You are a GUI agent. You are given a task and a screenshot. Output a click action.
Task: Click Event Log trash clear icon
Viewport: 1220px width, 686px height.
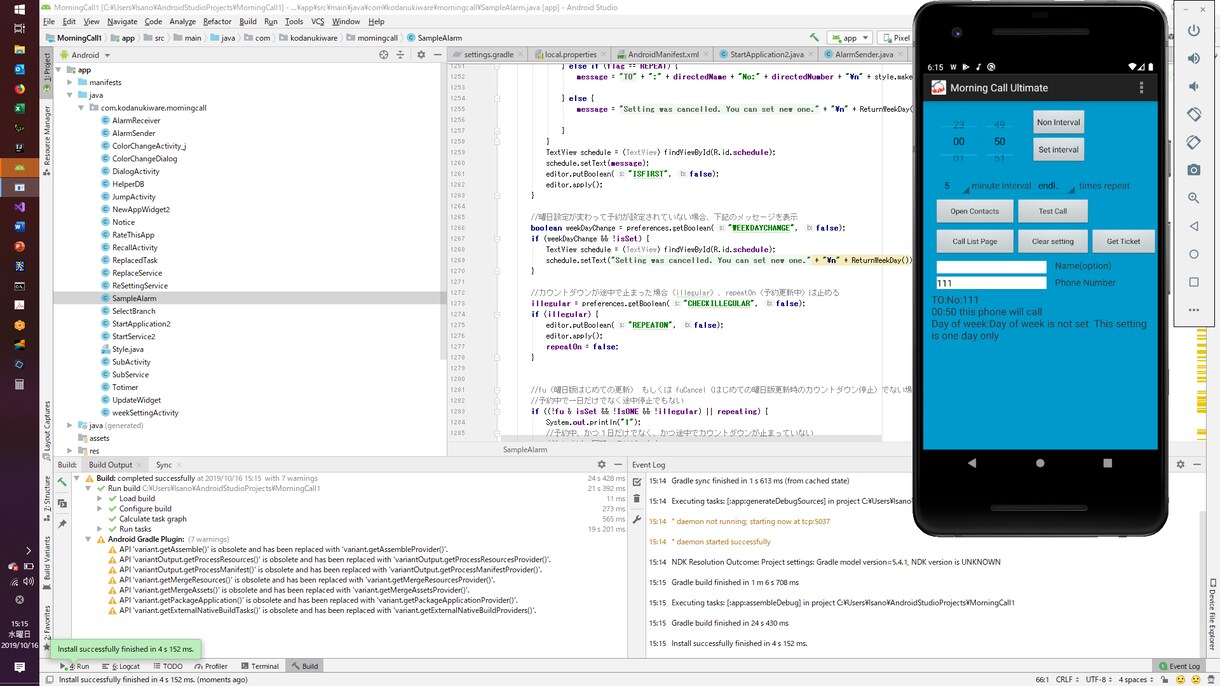(636, 499)
